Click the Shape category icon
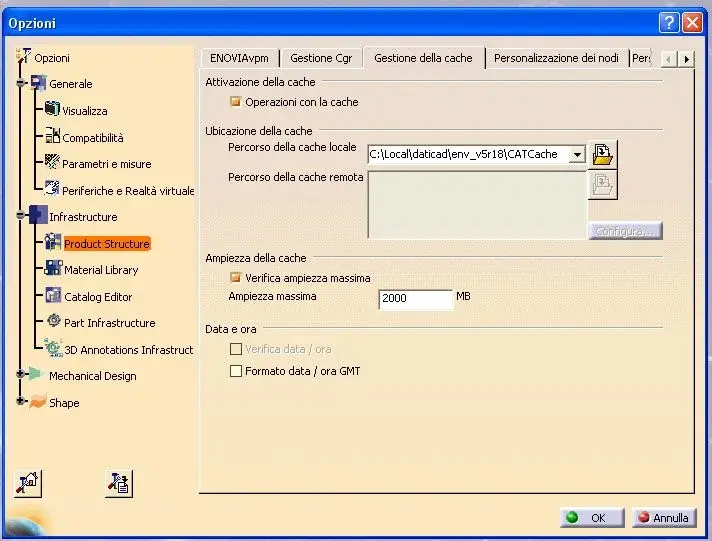Screen dimensions: 712x541 point(38,401)
